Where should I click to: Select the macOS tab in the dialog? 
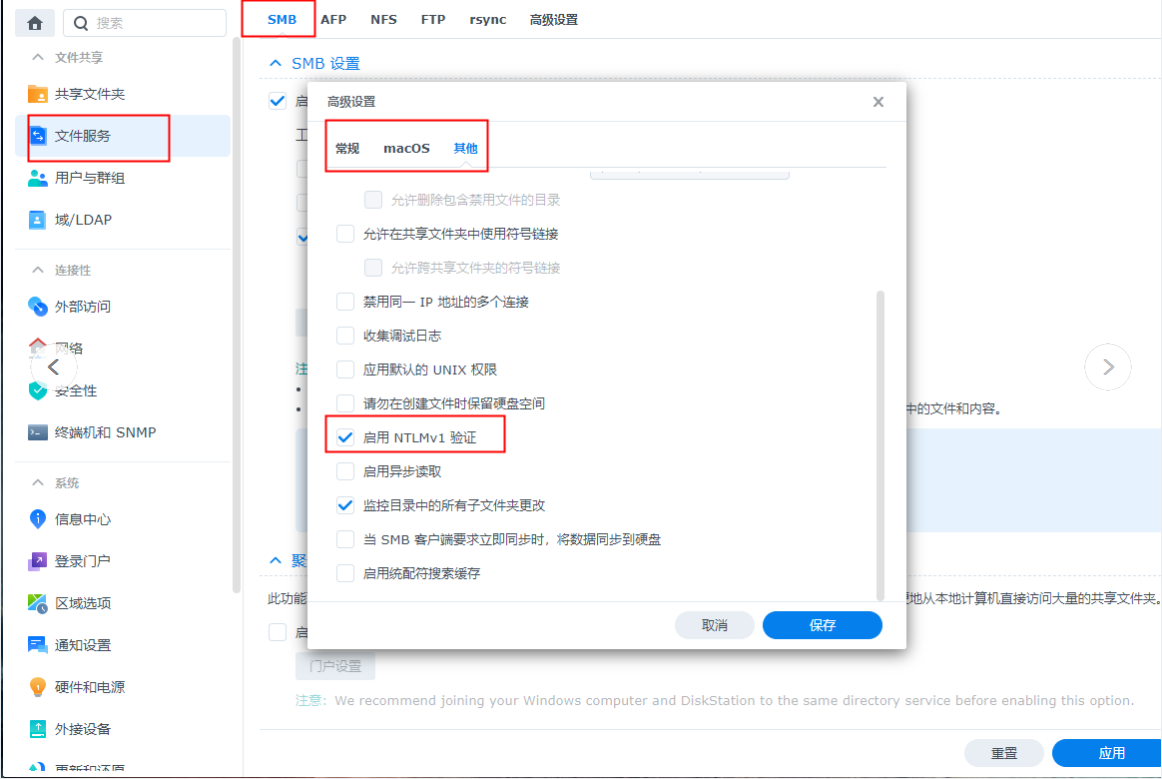pos(406,148)
